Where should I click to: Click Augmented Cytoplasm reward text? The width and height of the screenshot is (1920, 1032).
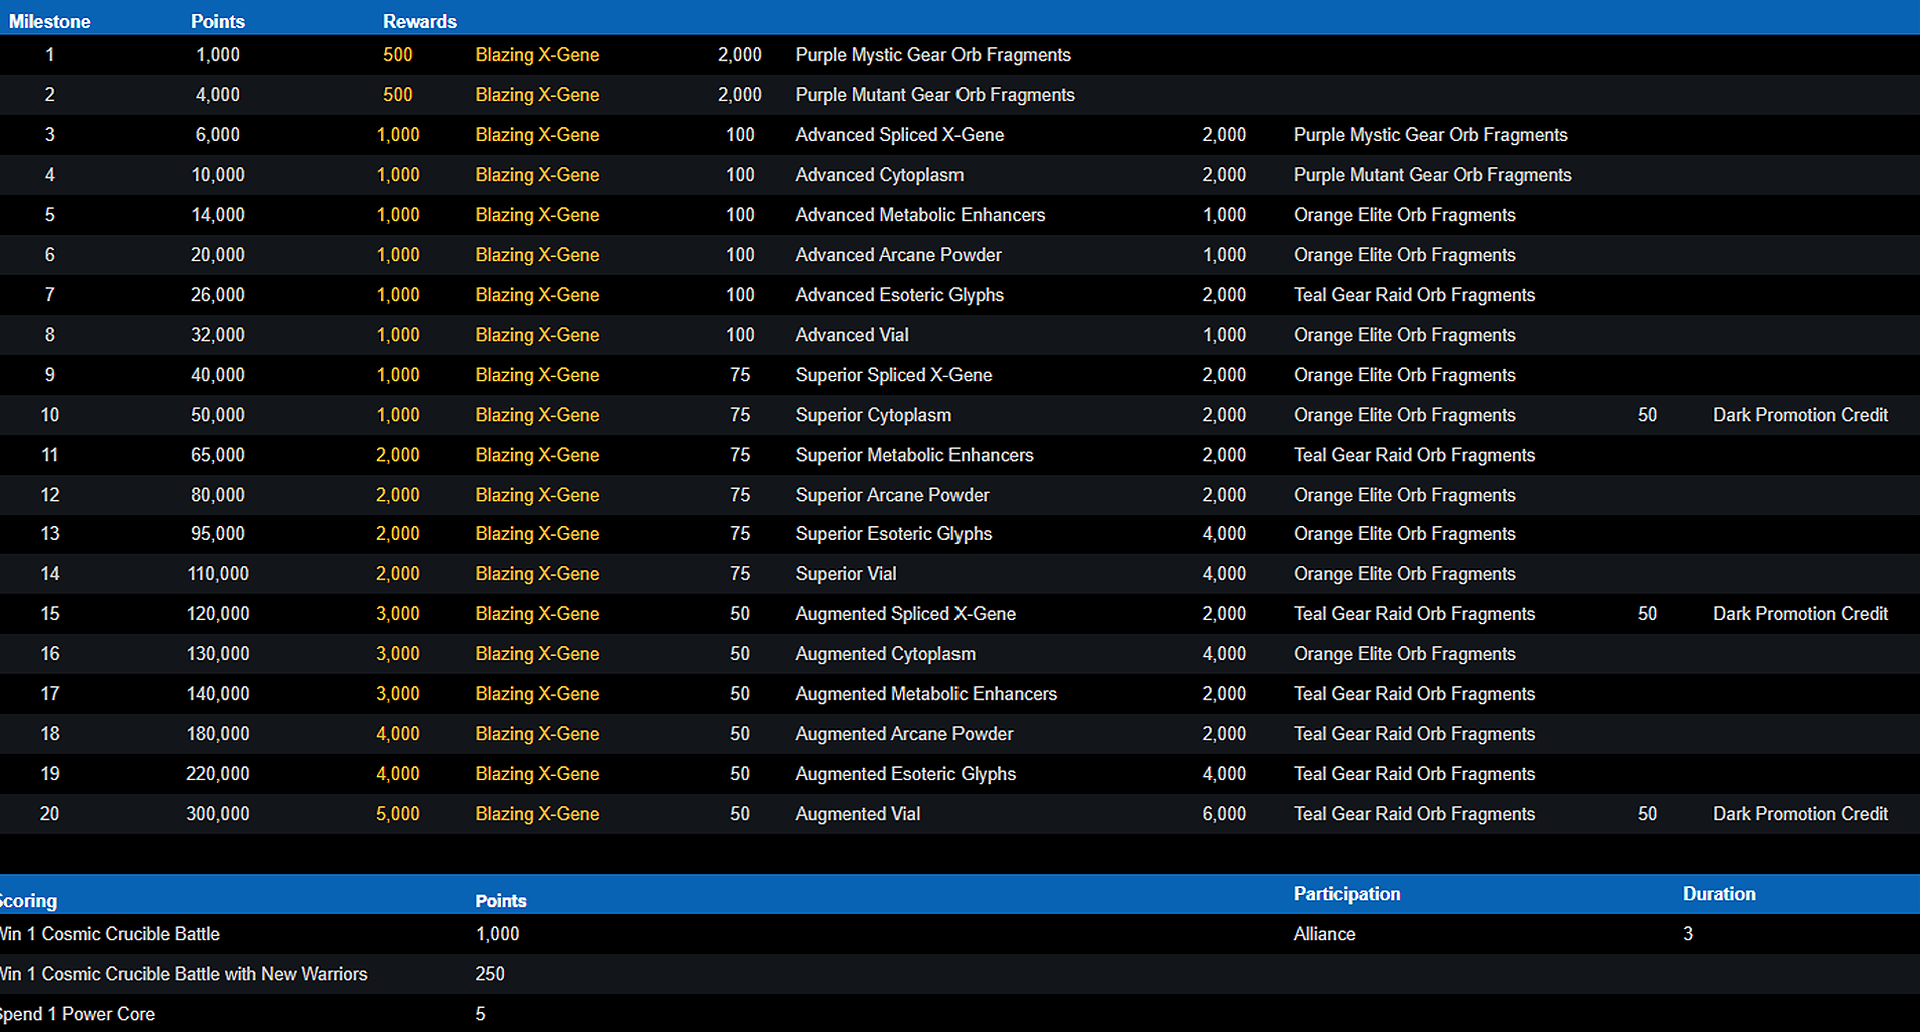885,654
